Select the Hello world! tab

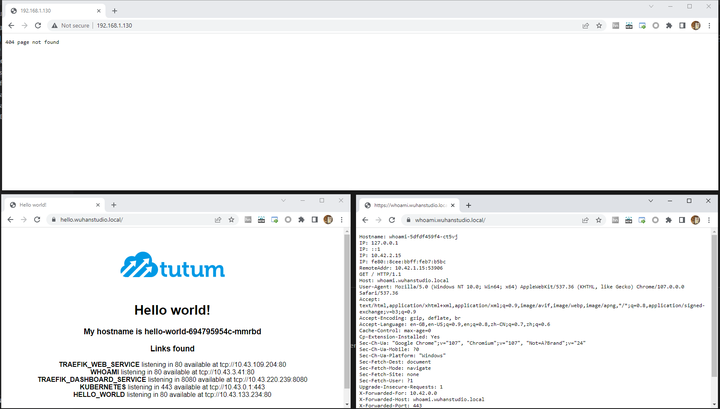(55, 205)
